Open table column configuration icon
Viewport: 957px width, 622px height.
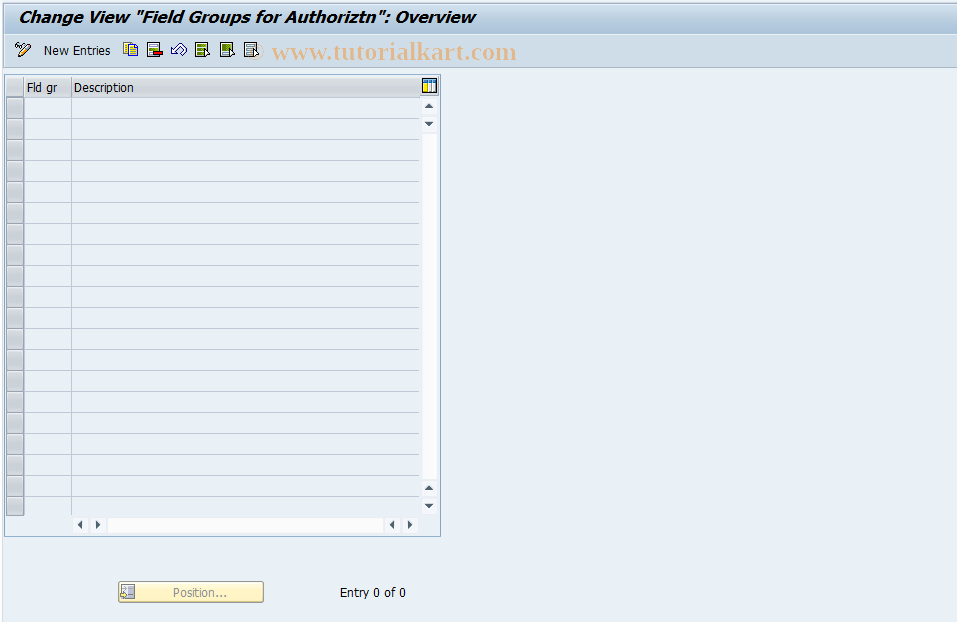pos(429,86)
